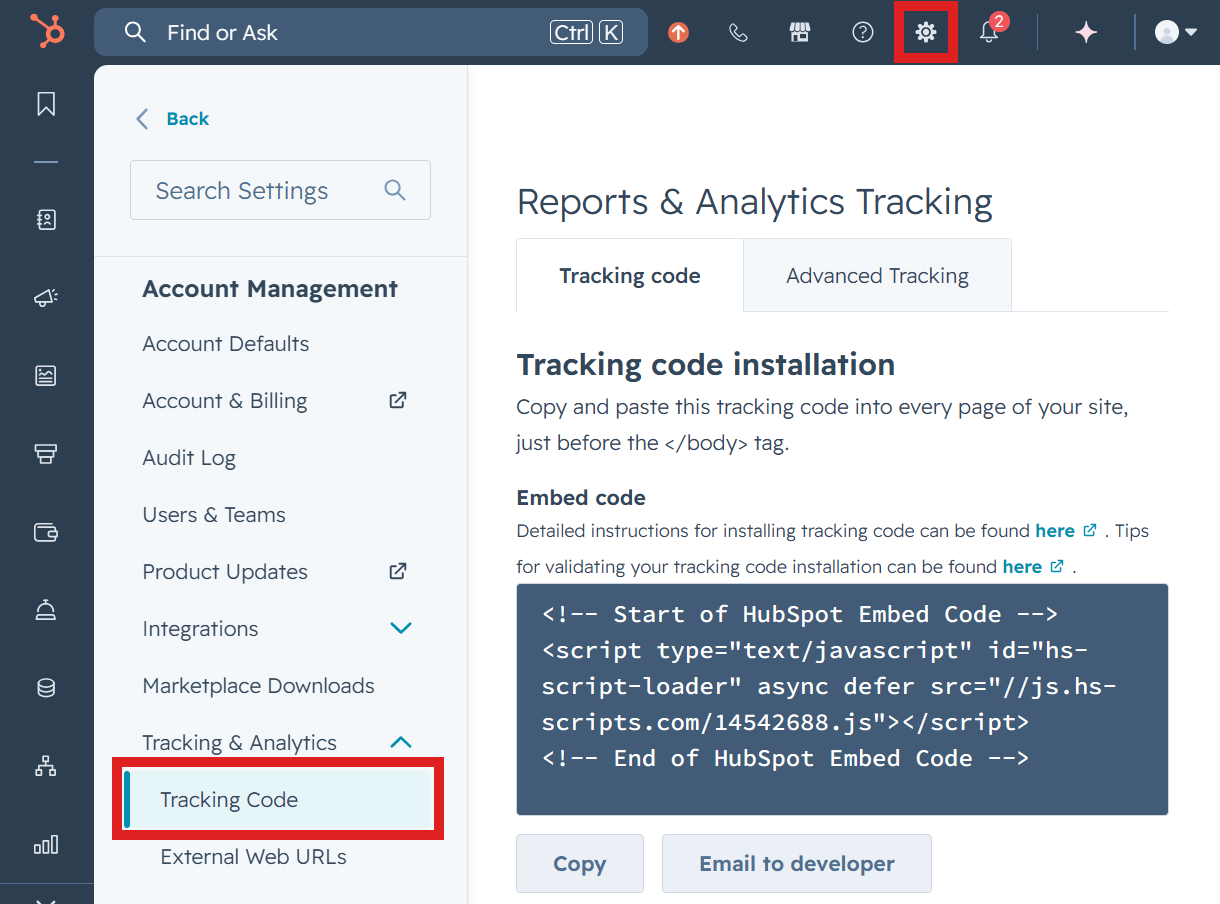Click the HubSpot sprocket logo
The width and height of the screenshot is (1220, 904).
[x=47, y=31]
